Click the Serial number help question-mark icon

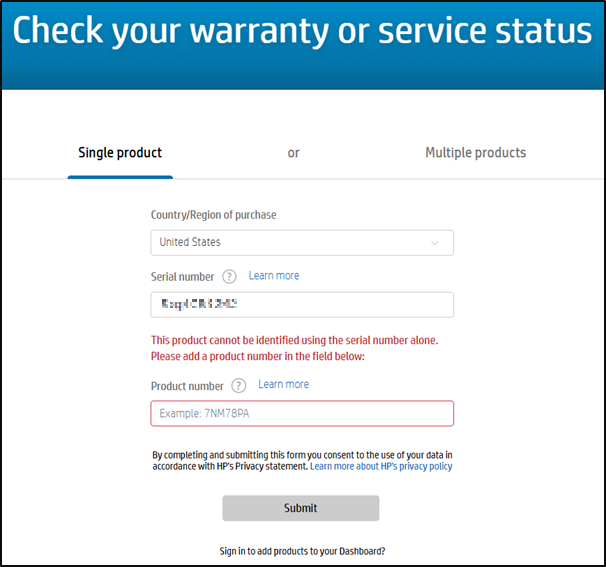(229, 277)
